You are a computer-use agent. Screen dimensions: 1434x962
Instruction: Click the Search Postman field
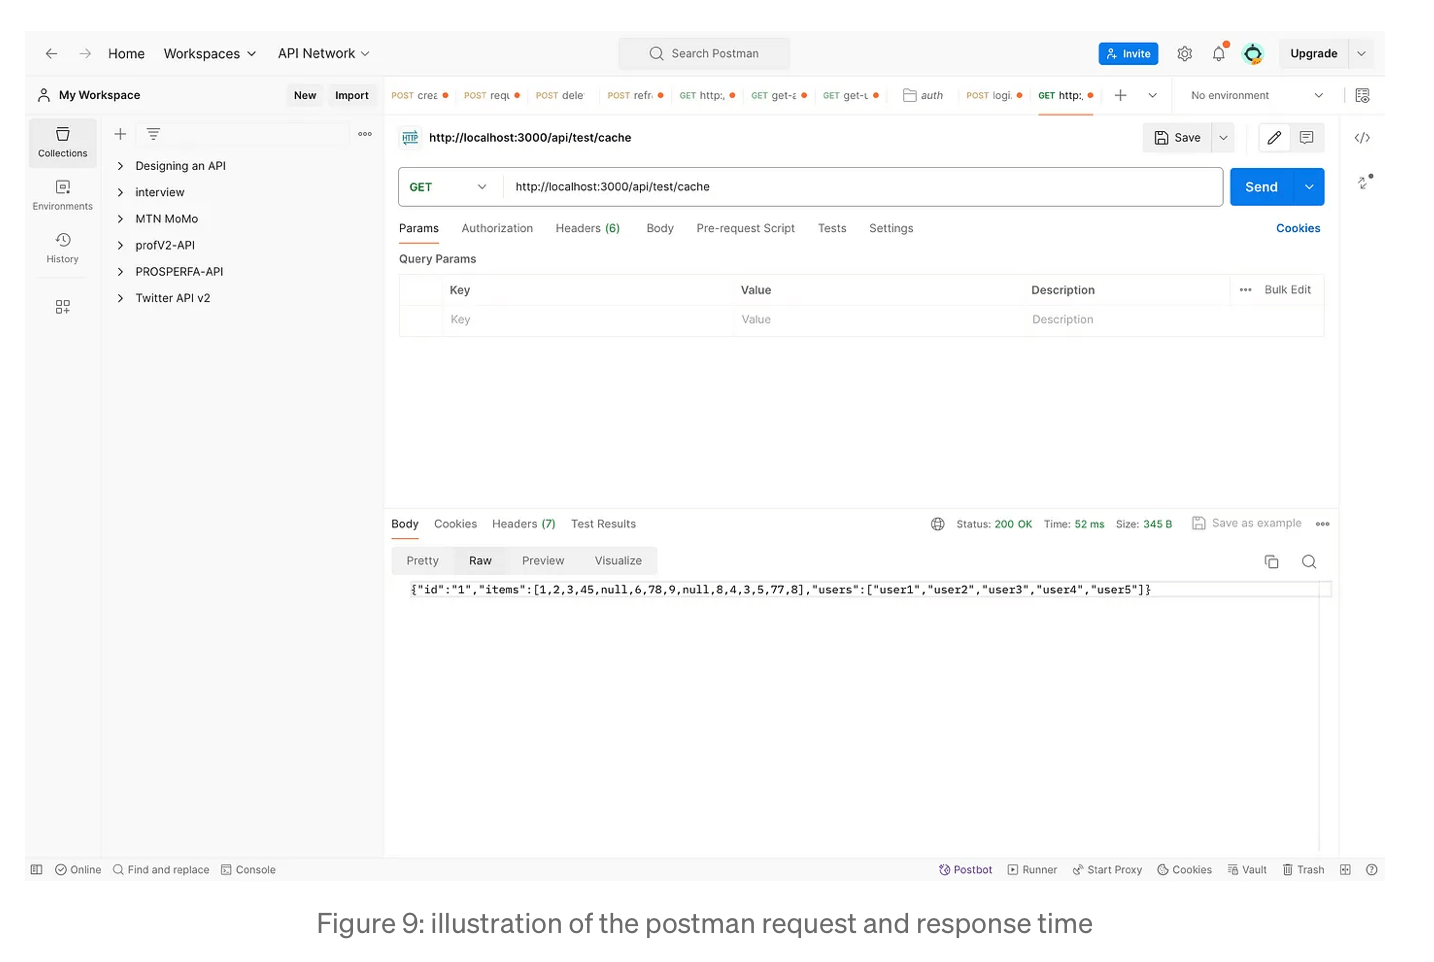[704, 54]
